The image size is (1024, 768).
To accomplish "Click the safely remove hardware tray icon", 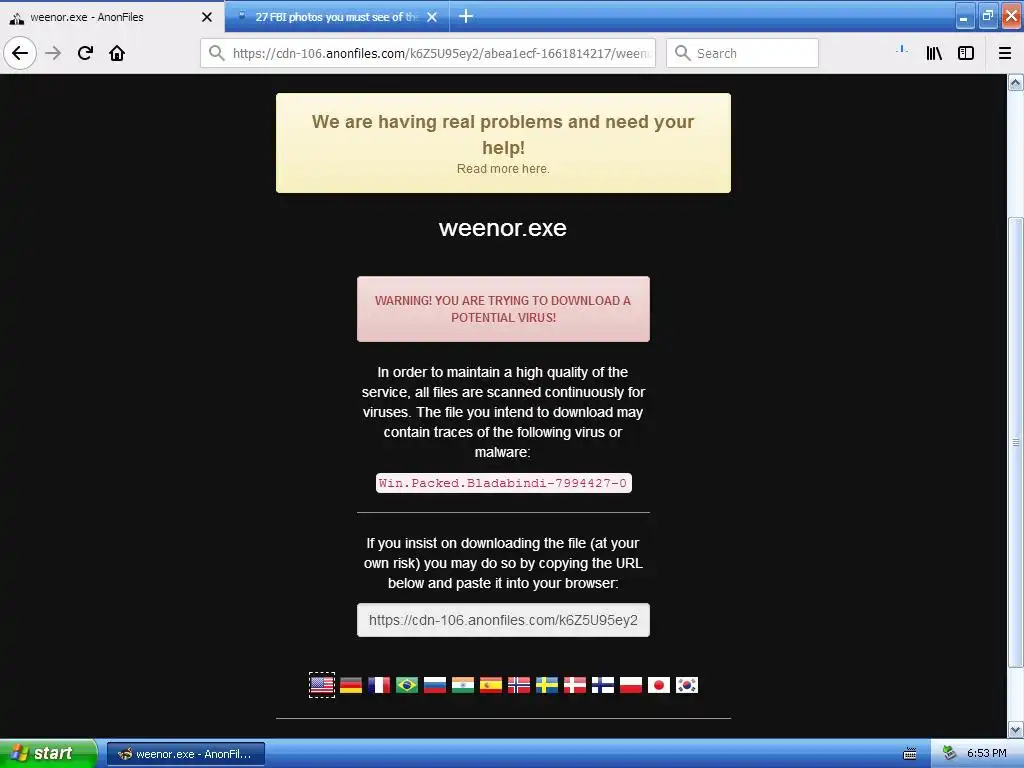I will pyautogui.click(x=949, y=754).
